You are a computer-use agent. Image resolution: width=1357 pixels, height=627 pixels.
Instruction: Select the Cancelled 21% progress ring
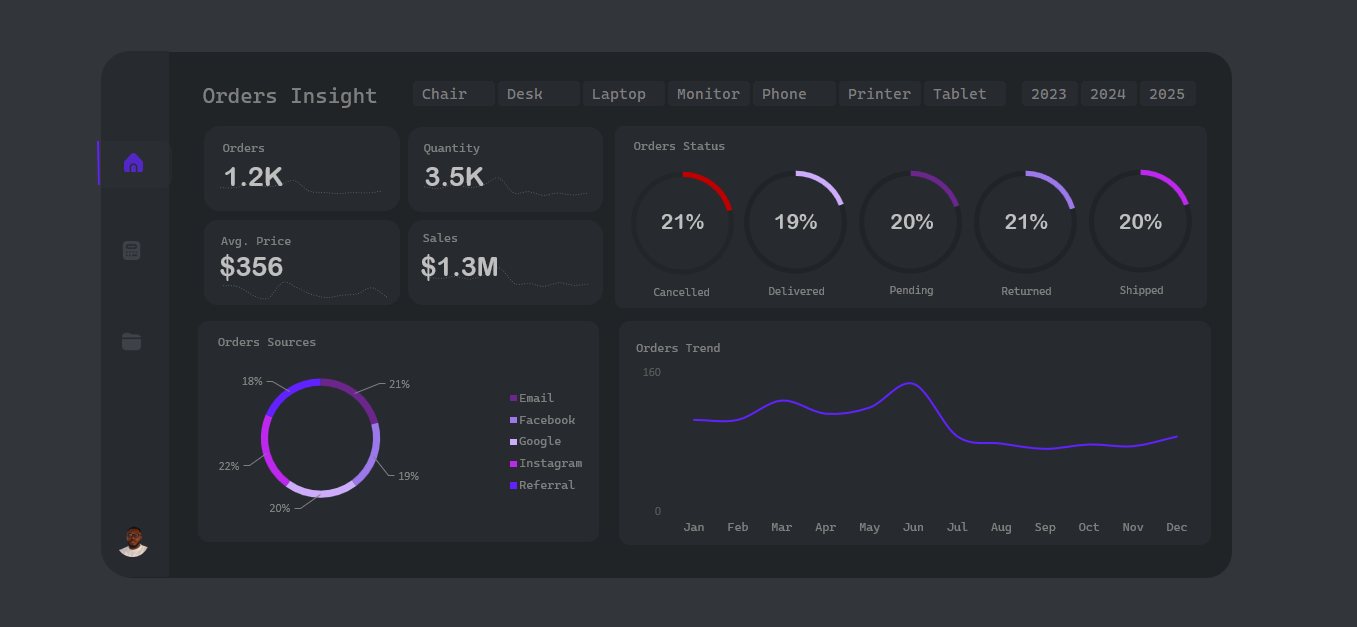click(x=682, y=222)
